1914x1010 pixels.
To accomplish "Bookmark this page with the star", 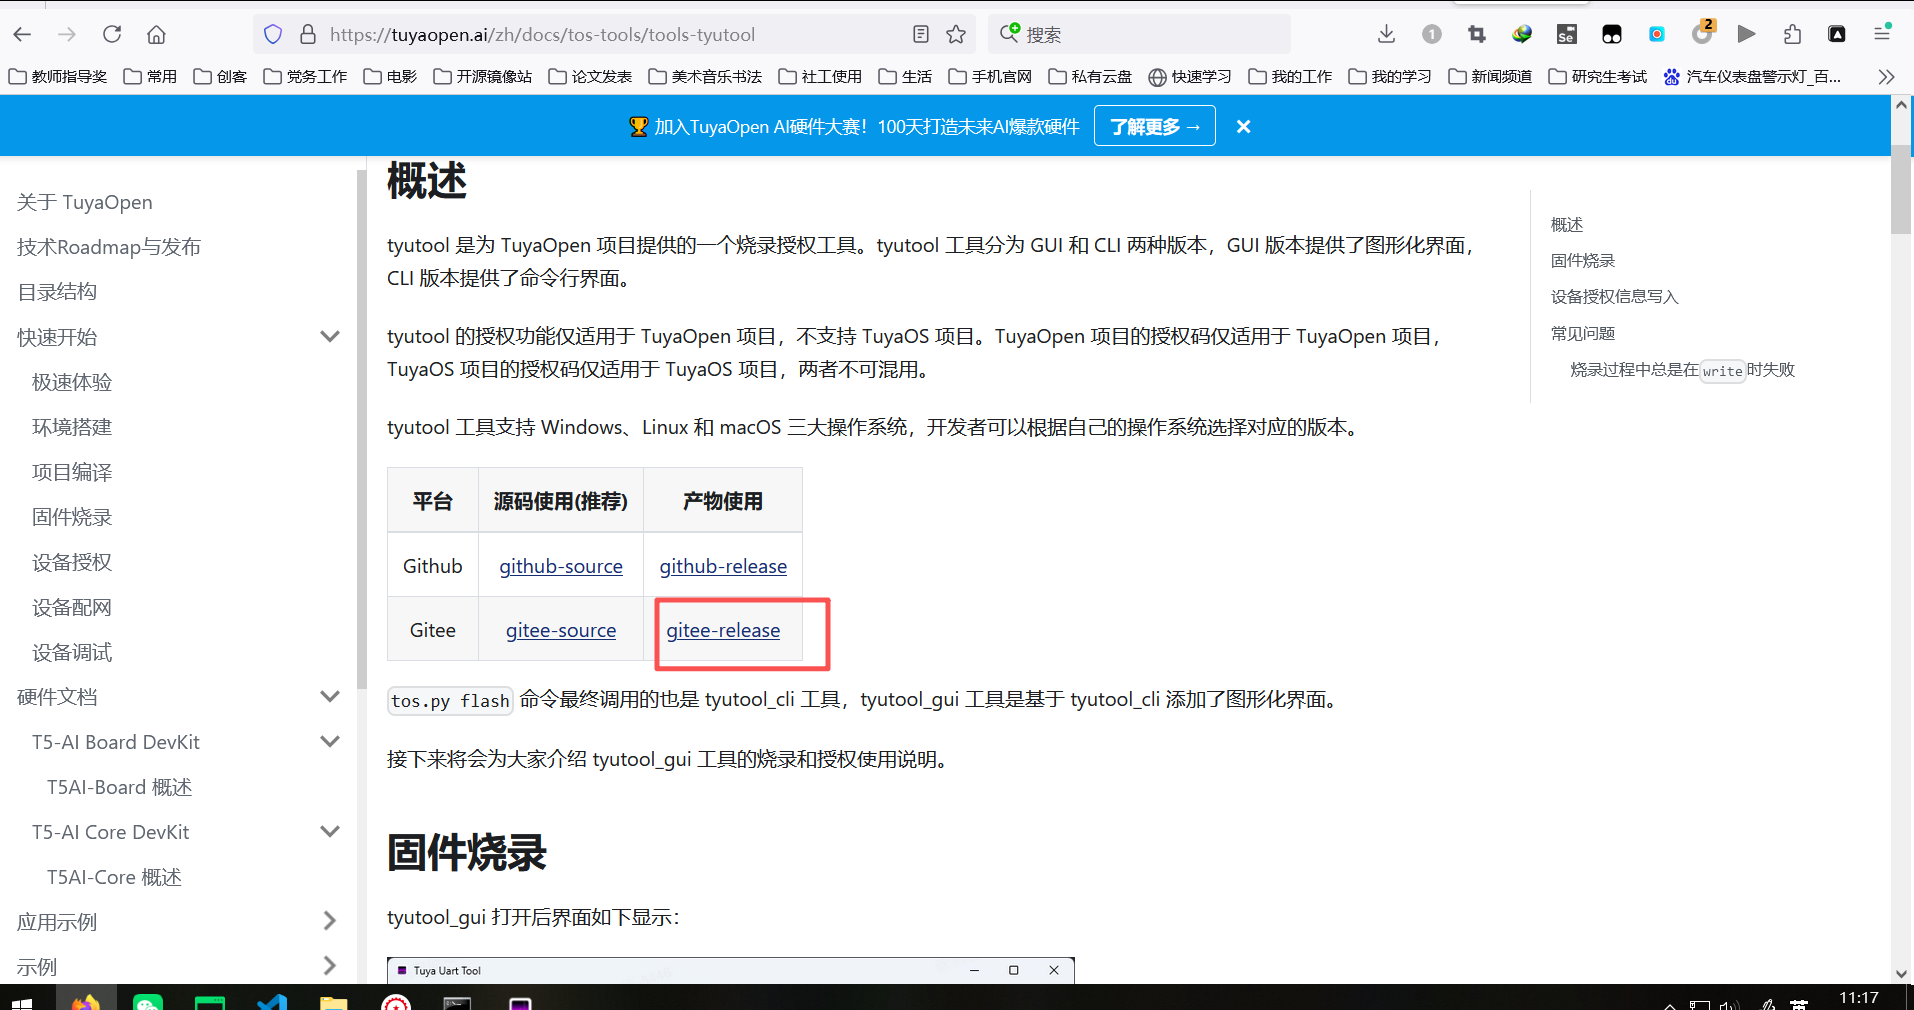I will coord(956,34).
